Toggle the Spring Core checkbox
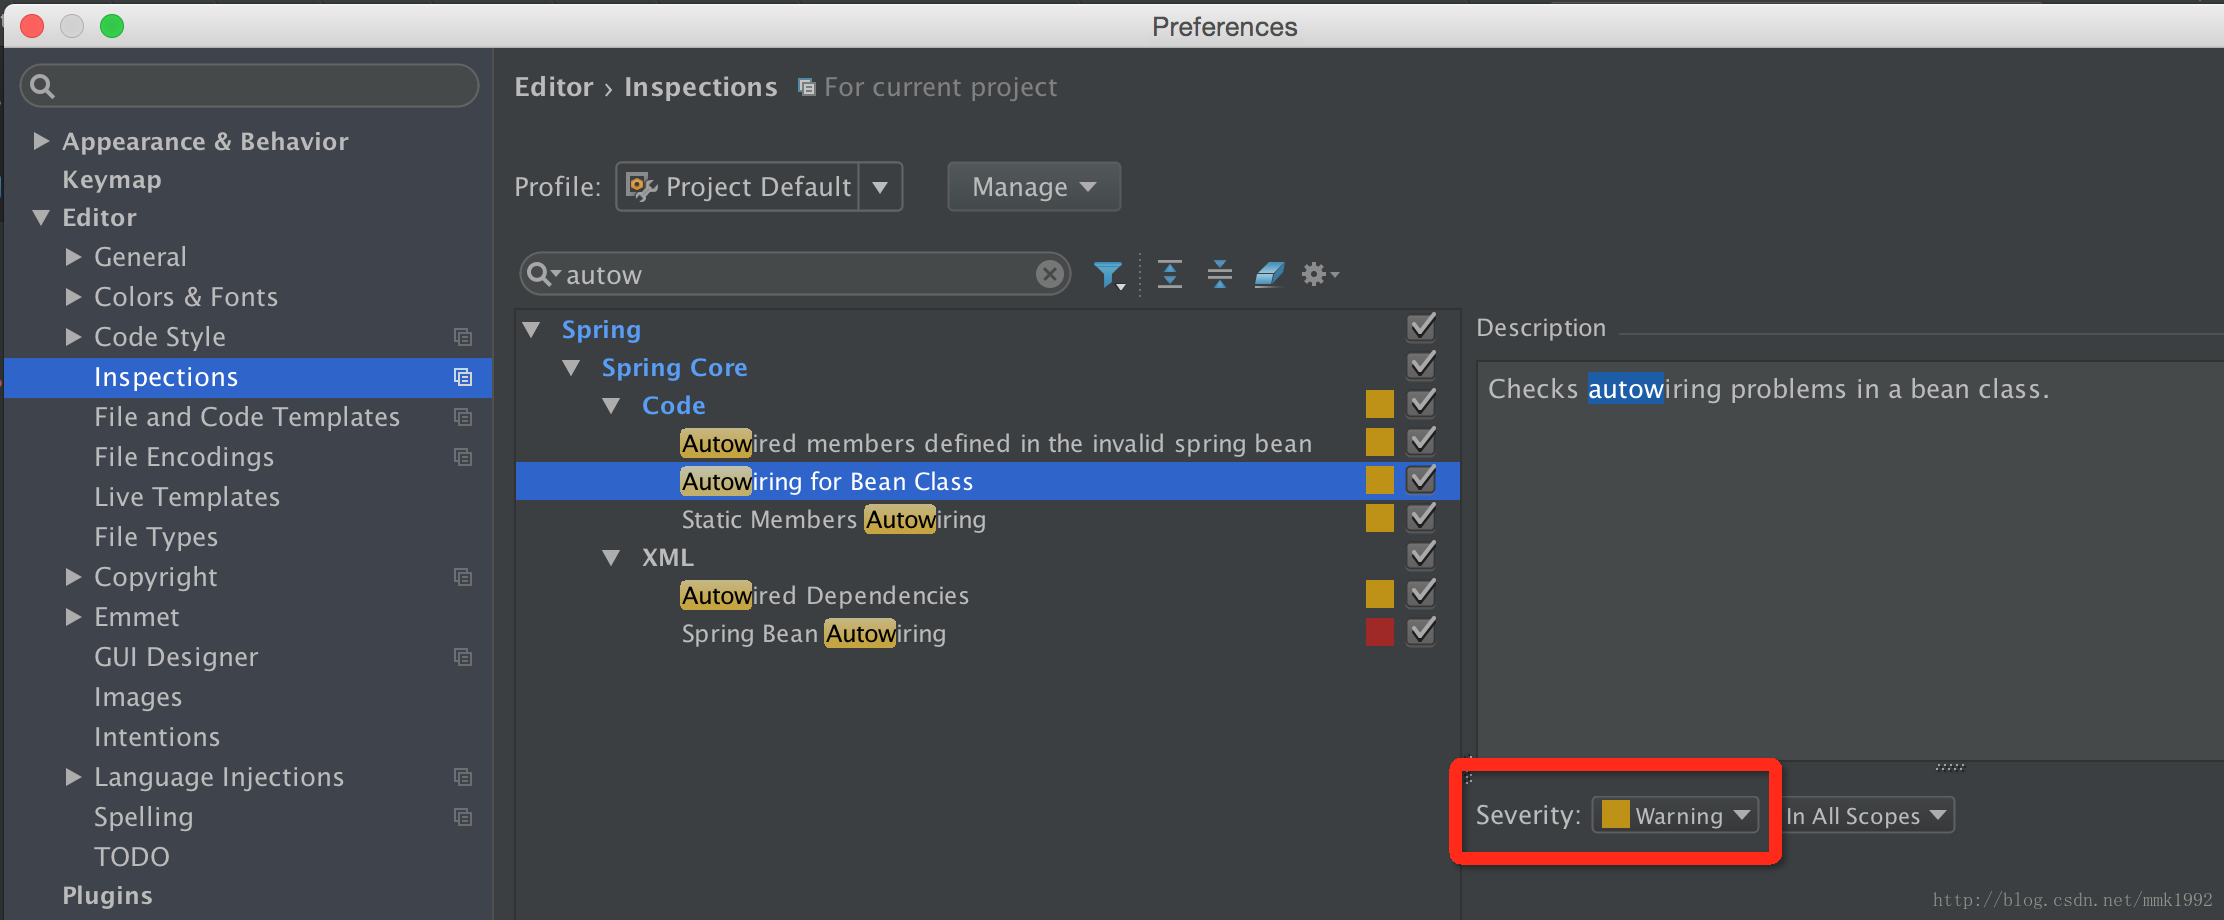The image size is (2224, 920). [x=1421, y=366]
